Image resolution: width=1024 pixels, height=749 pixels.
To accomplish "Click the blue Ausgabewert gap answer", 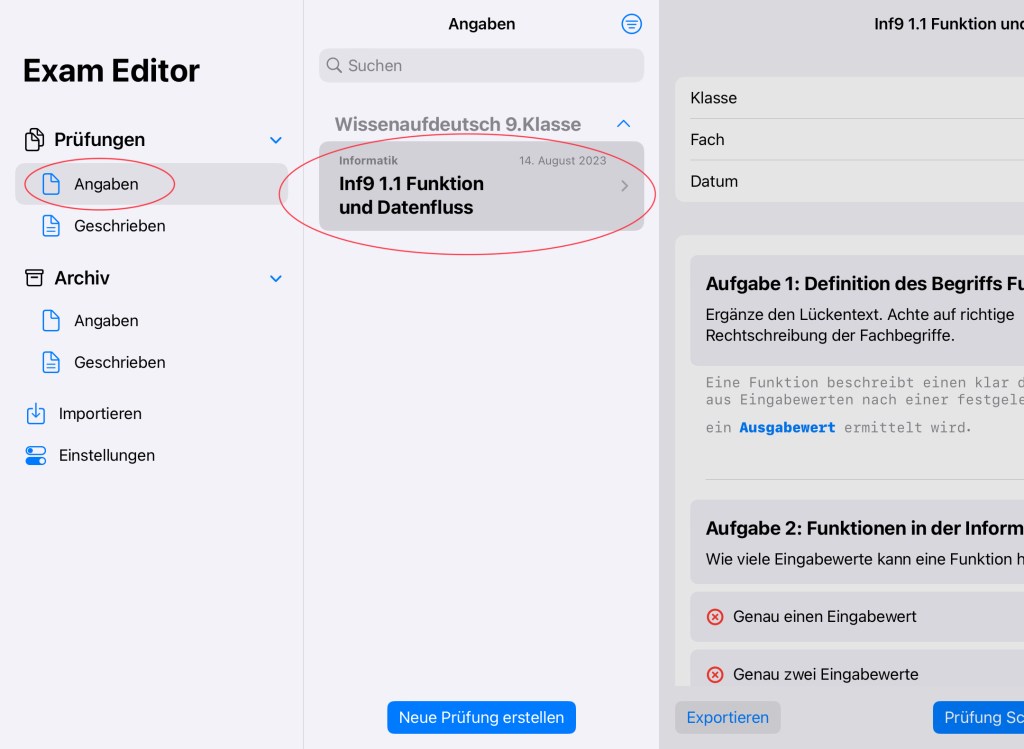I will pyautogui.click(x=787, y=427).
